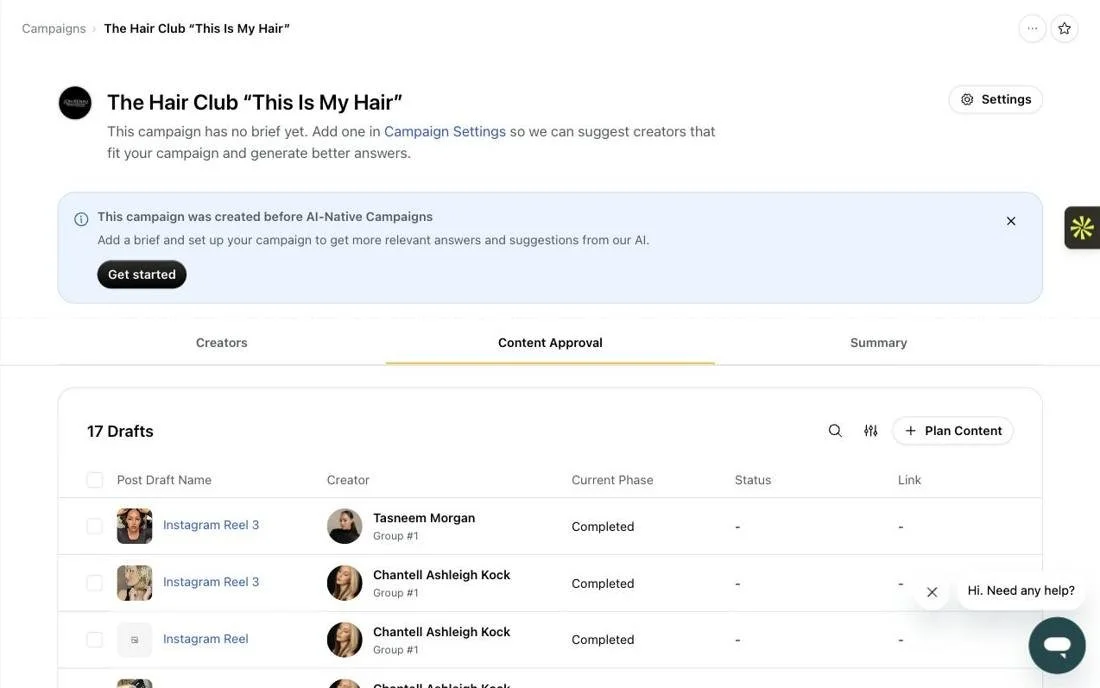Click the Link column header
The height and width of the screenshot is (688, 1100).
coord(909,480)
